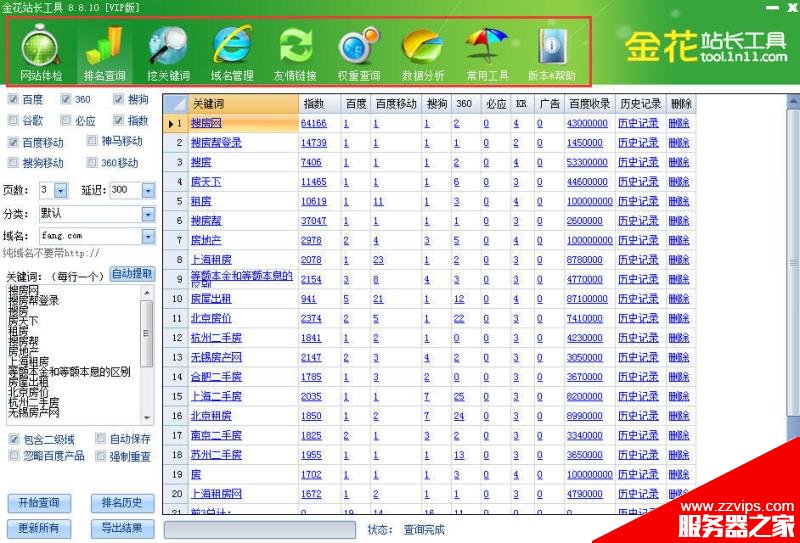Image resolution: width=800 pixels, height=543 pixels.
Task: Expand the 分类 category dropdown
Action: (x=148, y=214)
